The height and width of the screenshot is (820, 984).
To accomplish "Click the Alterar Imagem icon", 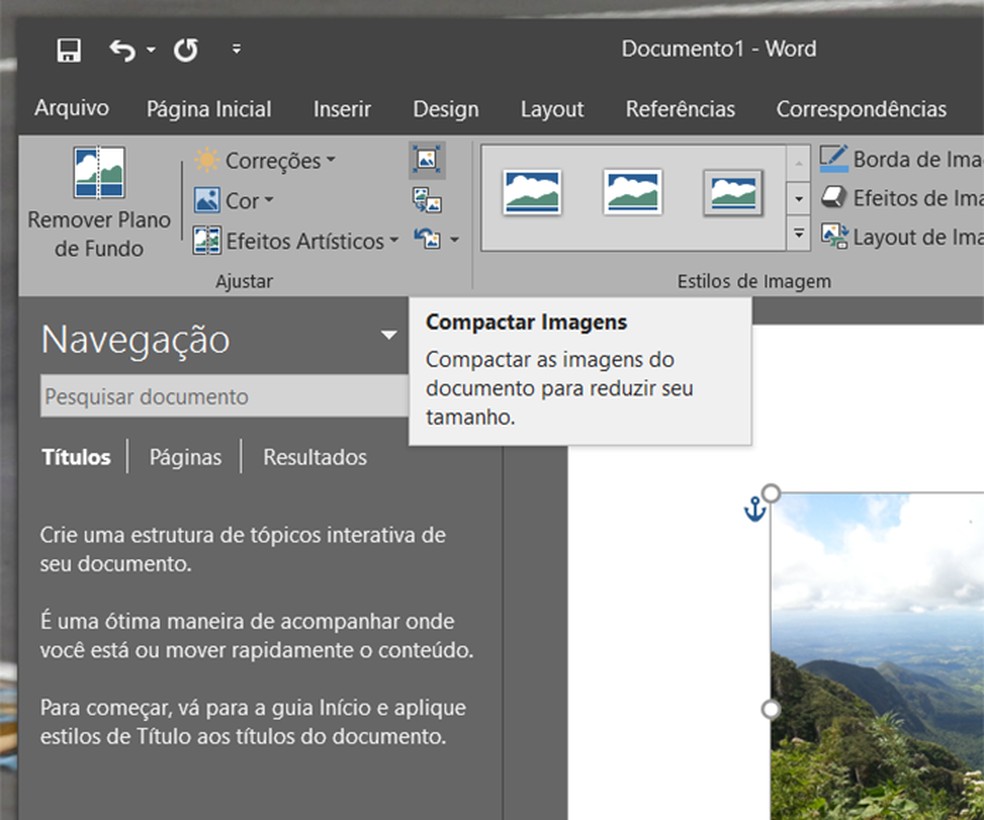I will tap(427, 200).
